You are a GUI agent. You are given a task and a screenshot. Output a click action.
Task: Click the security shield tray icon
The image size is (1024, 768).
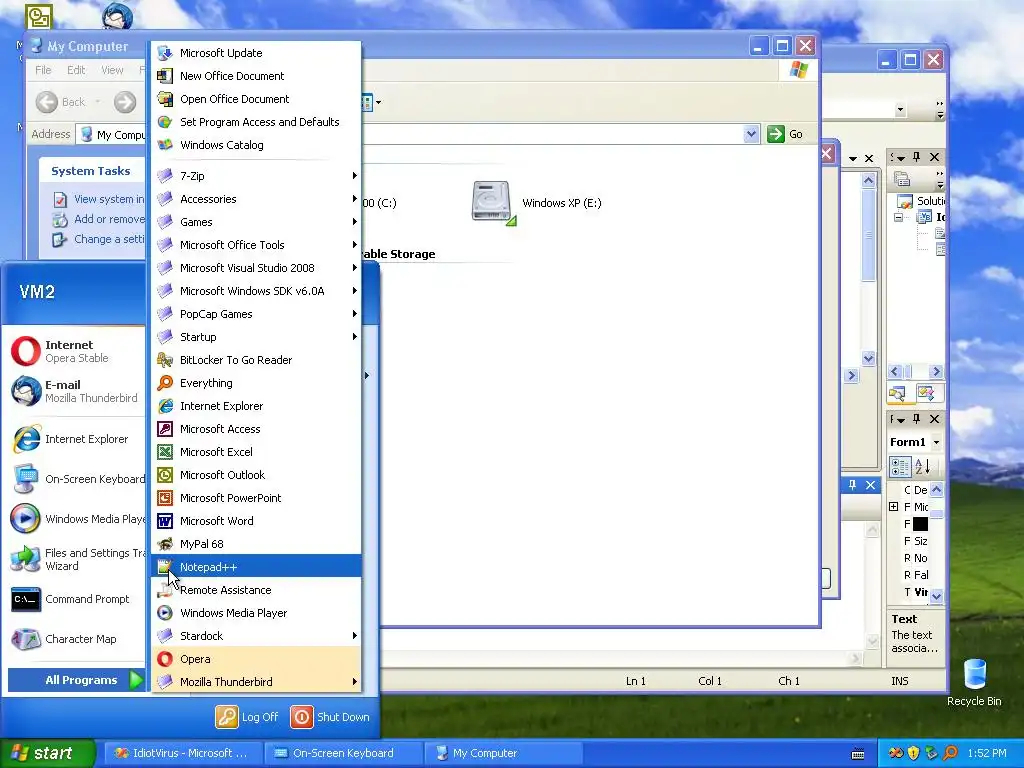(x=914, y=753)
